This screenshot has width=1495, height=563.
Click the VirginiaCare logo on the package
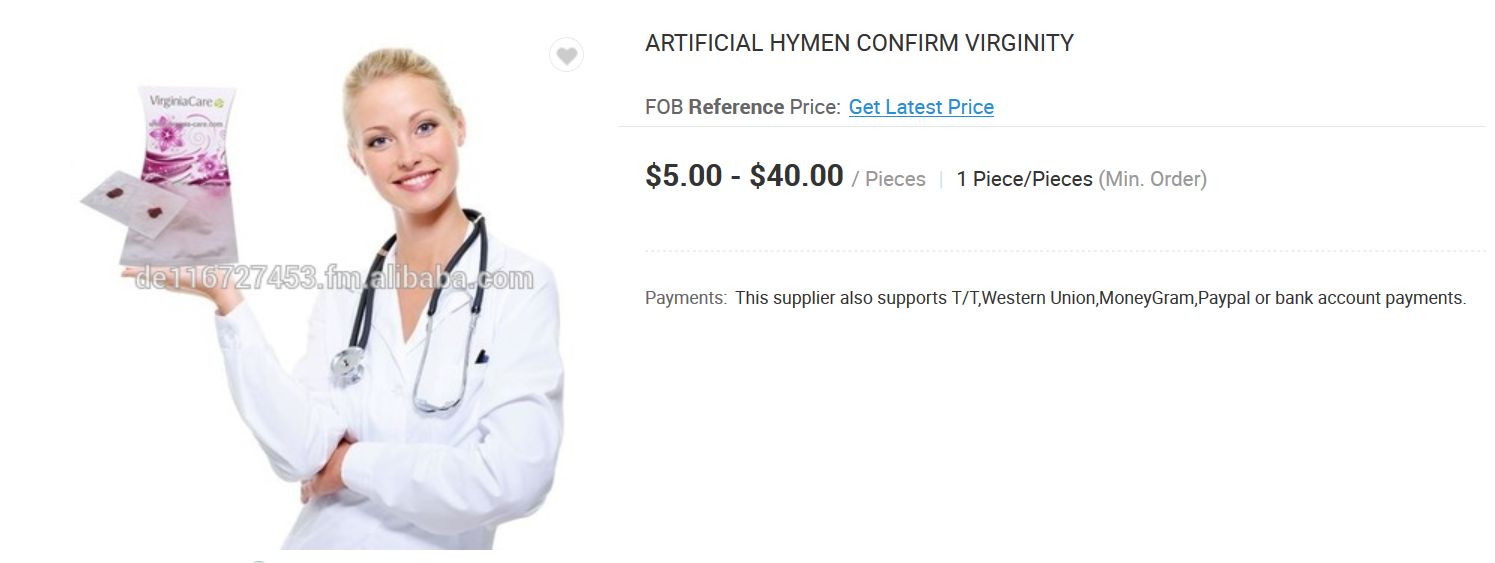186,101
